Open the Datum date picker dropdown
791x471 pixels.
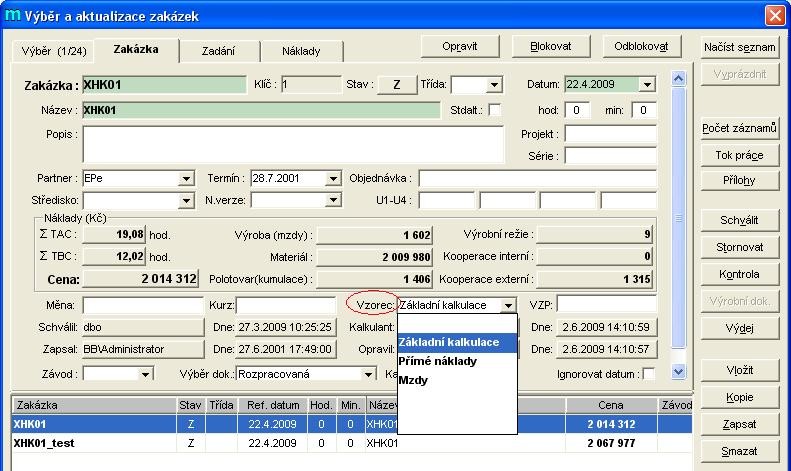tap(647, 84)
